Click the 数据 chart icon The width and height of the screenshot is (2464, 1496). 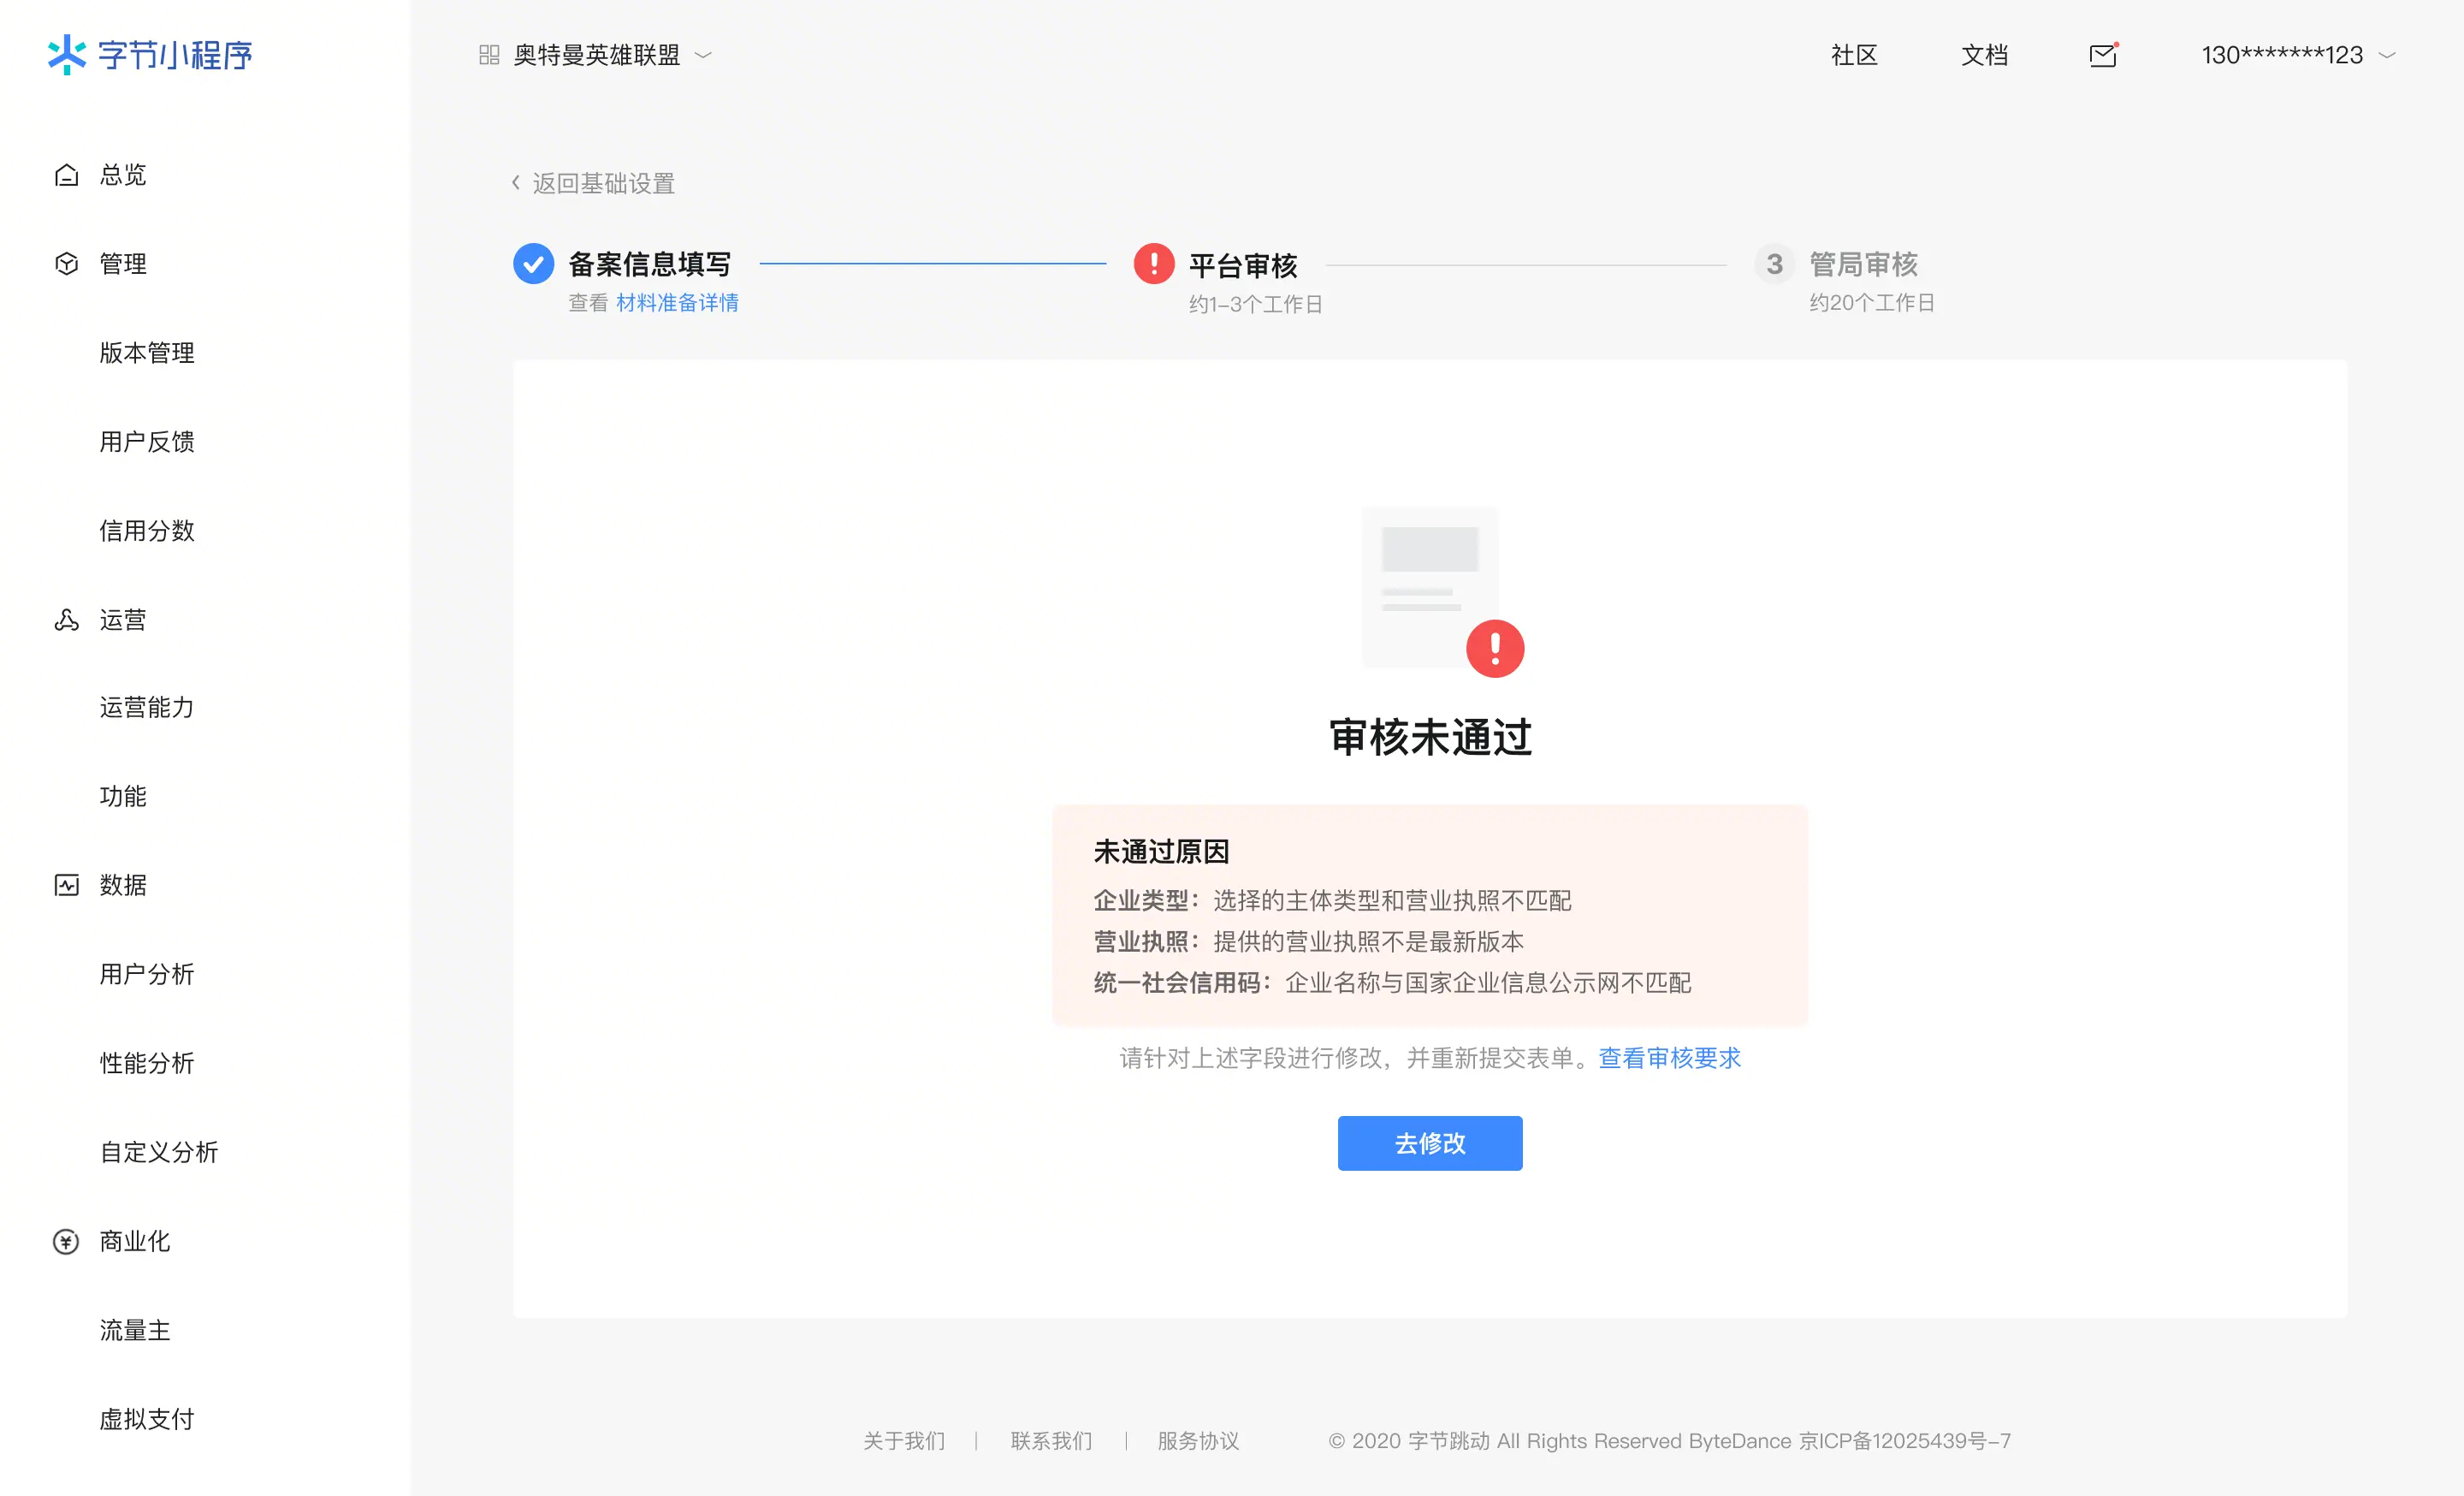tap(66, 885)
